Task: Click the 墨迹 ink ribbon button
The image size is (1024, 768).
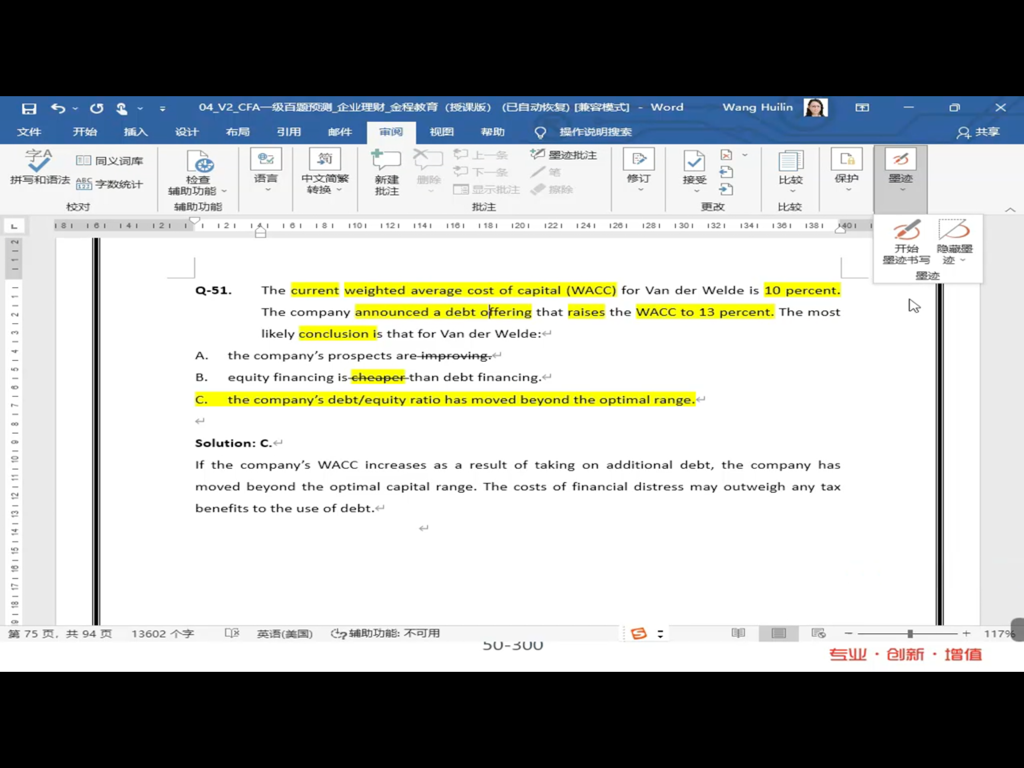Action: pyautogui.click(x=901, y=171)
